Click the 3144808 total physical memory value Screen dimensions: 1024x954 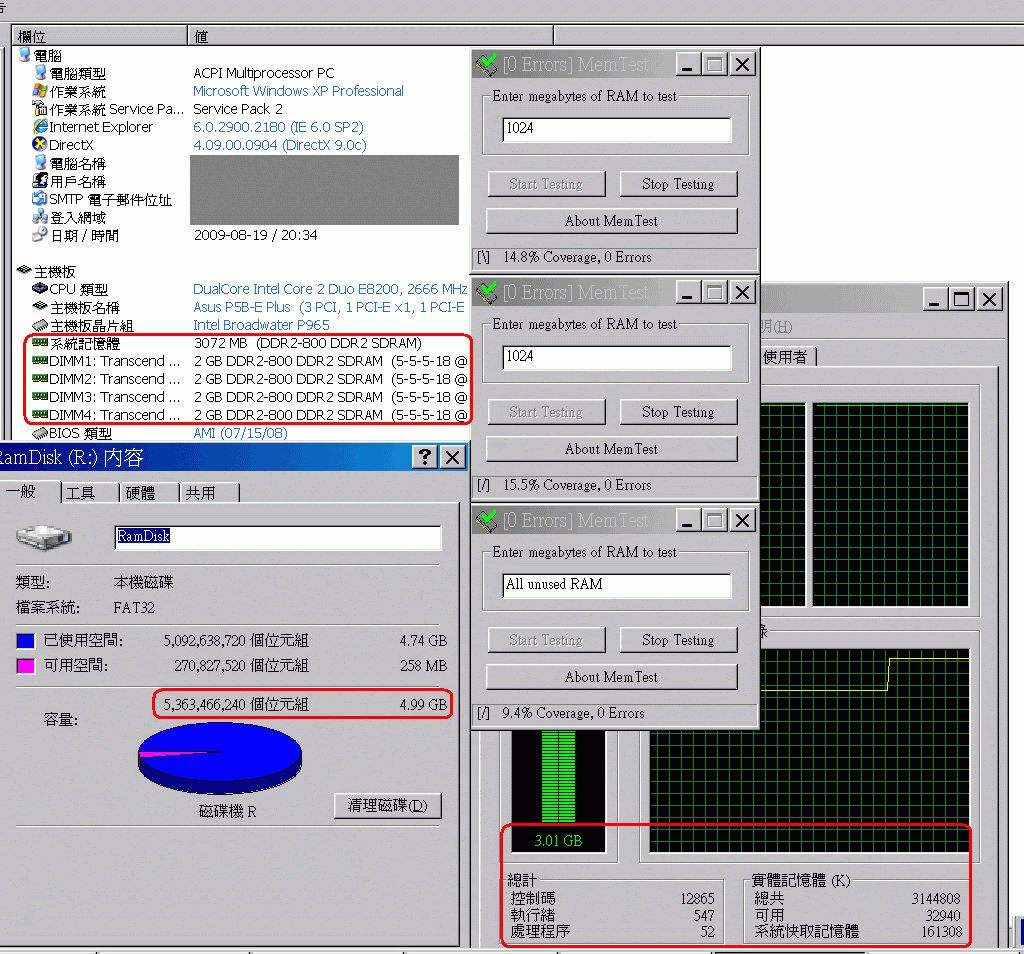click(x=936, y=898)
